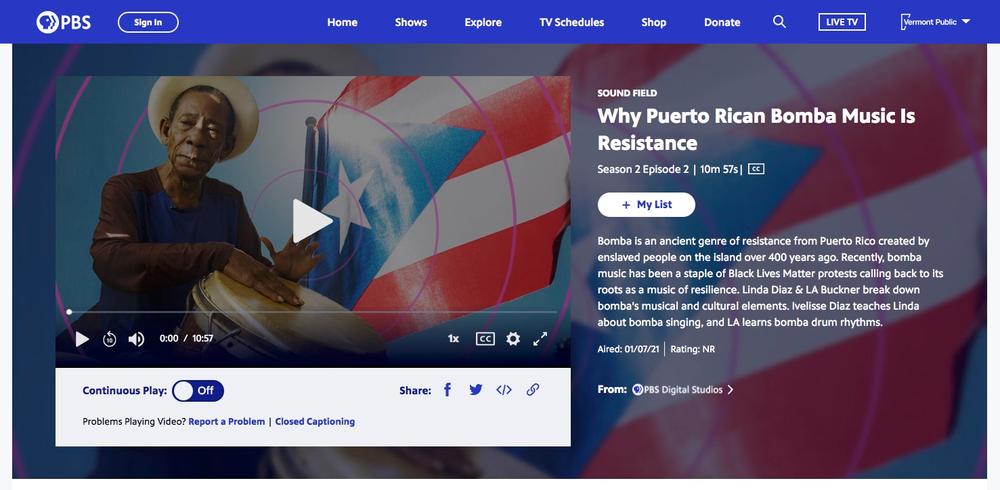Image resolution: width=1000 pixels, height=490 pixels.
Task: Click the LIVE TV button
Action: point(842,22)
